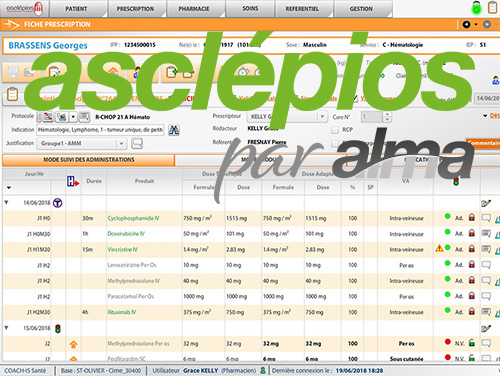The height and width of the screenshot is (376, 500).
Task: Collapse the 14/06/2018 day group
Action: coord(6,202)
